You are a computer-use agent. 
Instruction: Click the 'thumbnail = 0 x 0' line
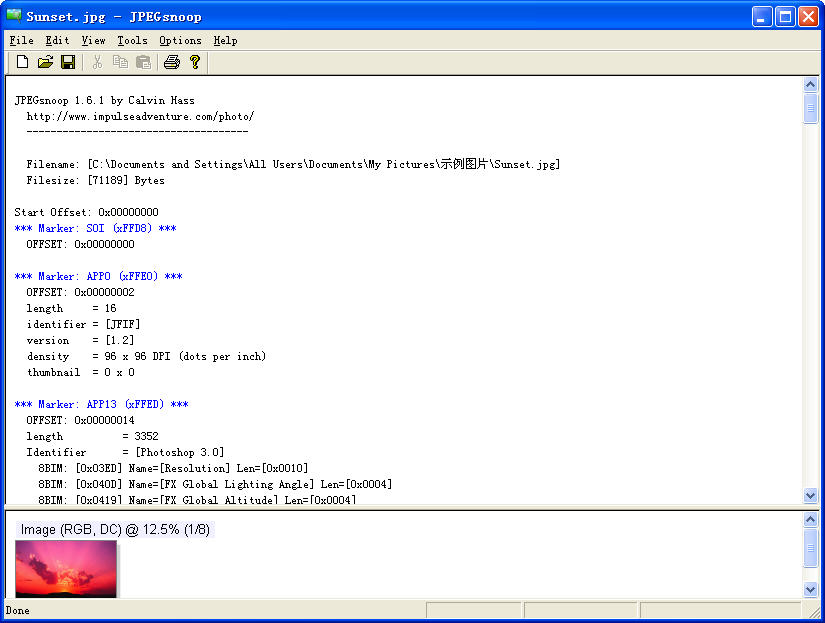coord(81,373)
